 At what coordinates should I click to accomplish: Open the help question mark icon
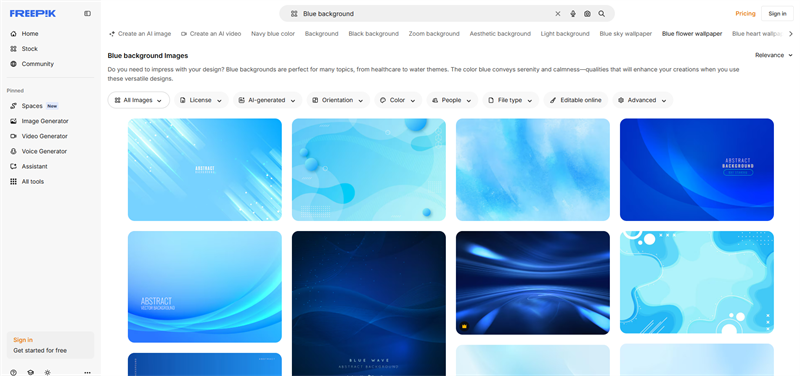tap(13, 372)
